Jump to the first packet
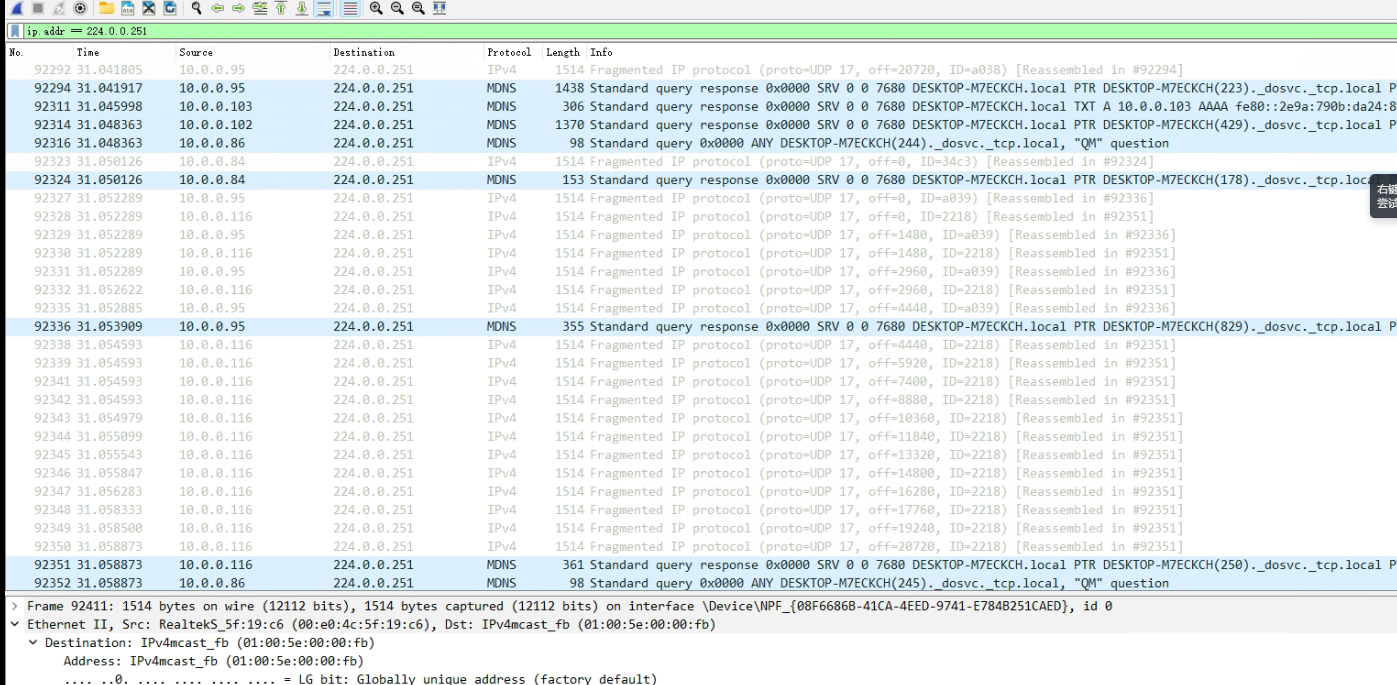Screen dimensions: 1397x685 click(281, 8)
